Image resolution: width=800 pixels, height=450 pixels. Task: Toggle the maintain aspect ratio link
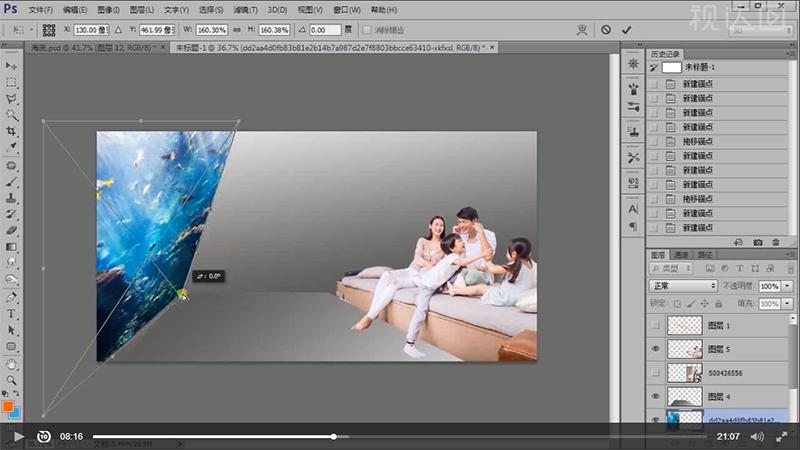[237, 30]
